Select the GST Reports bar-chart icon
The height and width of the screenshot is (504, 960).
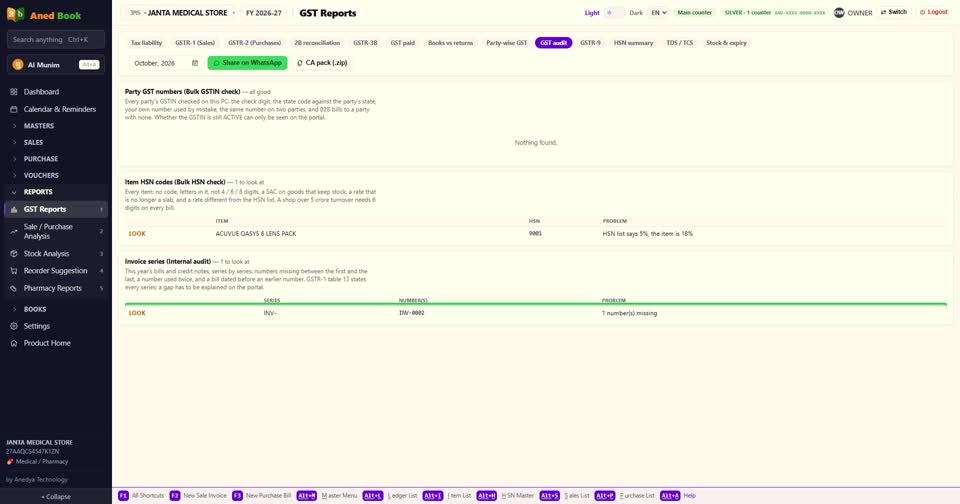click(x=13, y=209)
